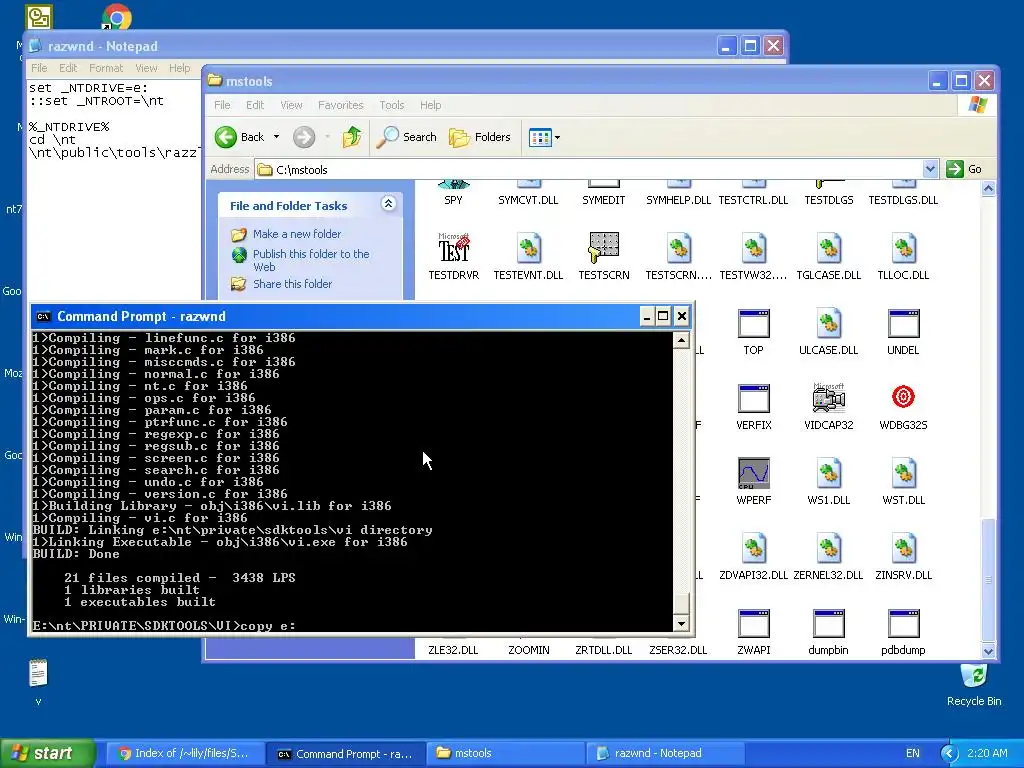Select the WST.DLL file icon

[x=903, y=473]
